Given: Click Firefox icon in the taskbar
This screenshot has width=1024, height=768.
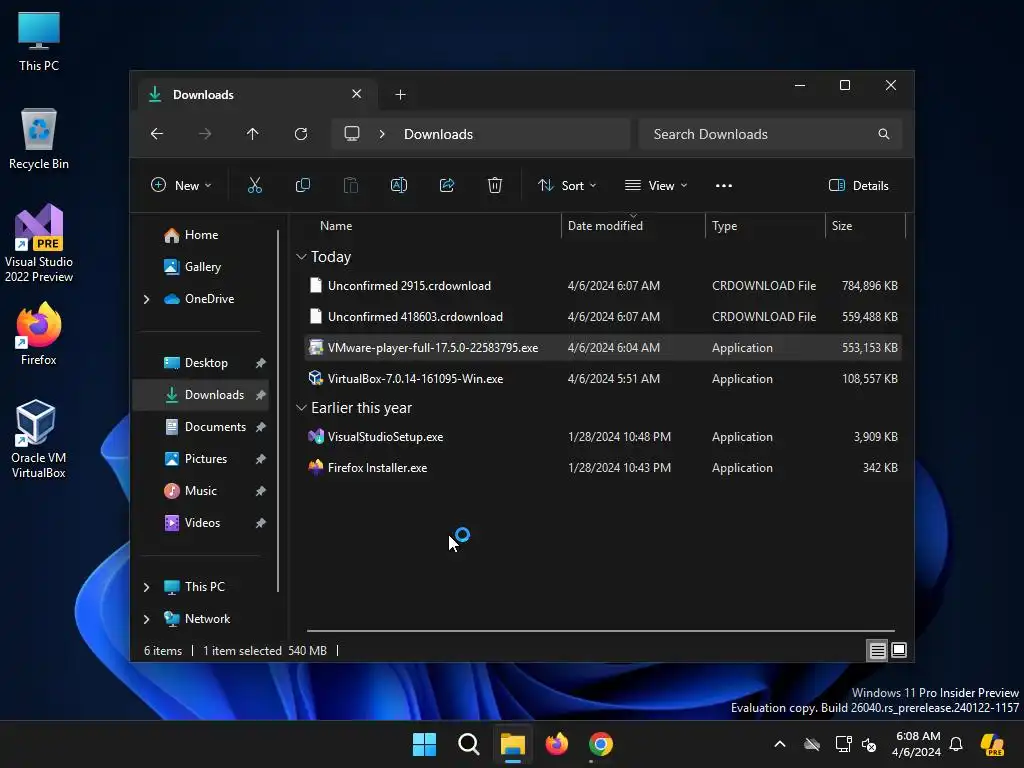Looking at the screenshot, I should pyautogui.click(x=556, y=744).
